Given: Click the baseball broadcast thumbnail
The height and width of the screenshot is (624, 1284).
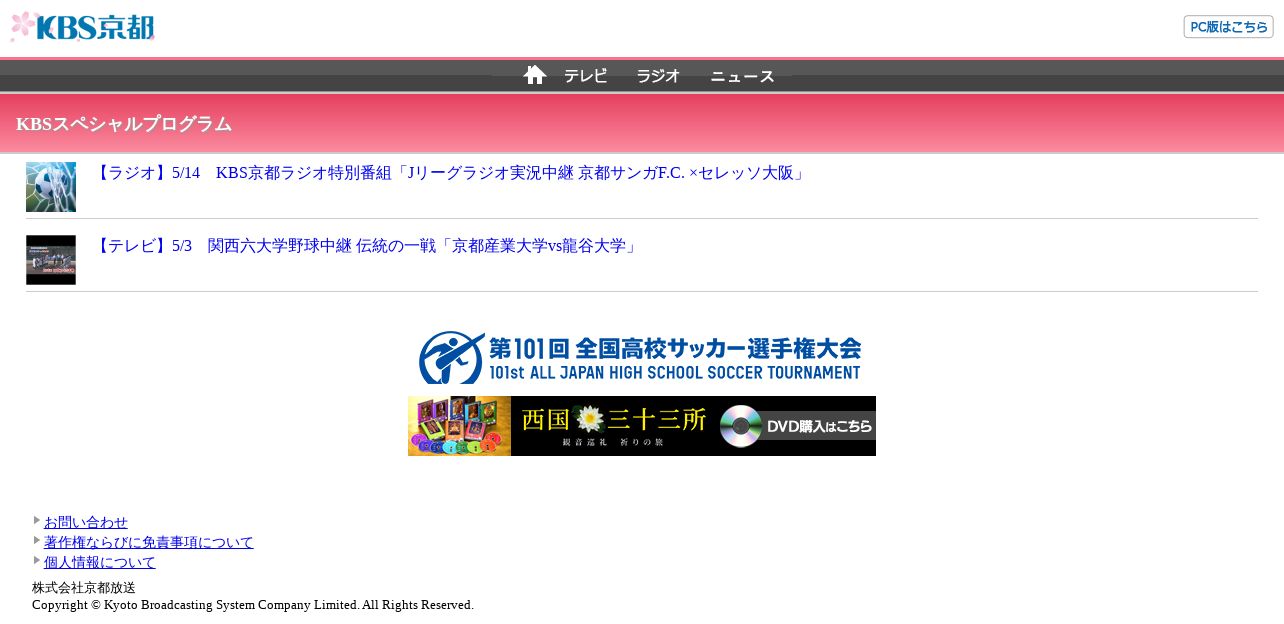Looking at the screenshot, I should (x=51, y=260).
